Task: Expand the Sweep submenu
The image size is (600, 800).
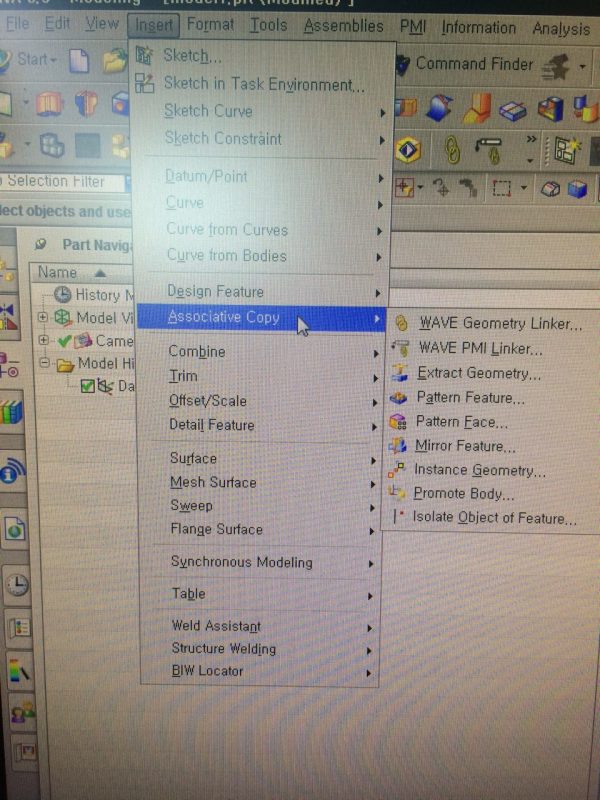Action: (x=260, y=506)
